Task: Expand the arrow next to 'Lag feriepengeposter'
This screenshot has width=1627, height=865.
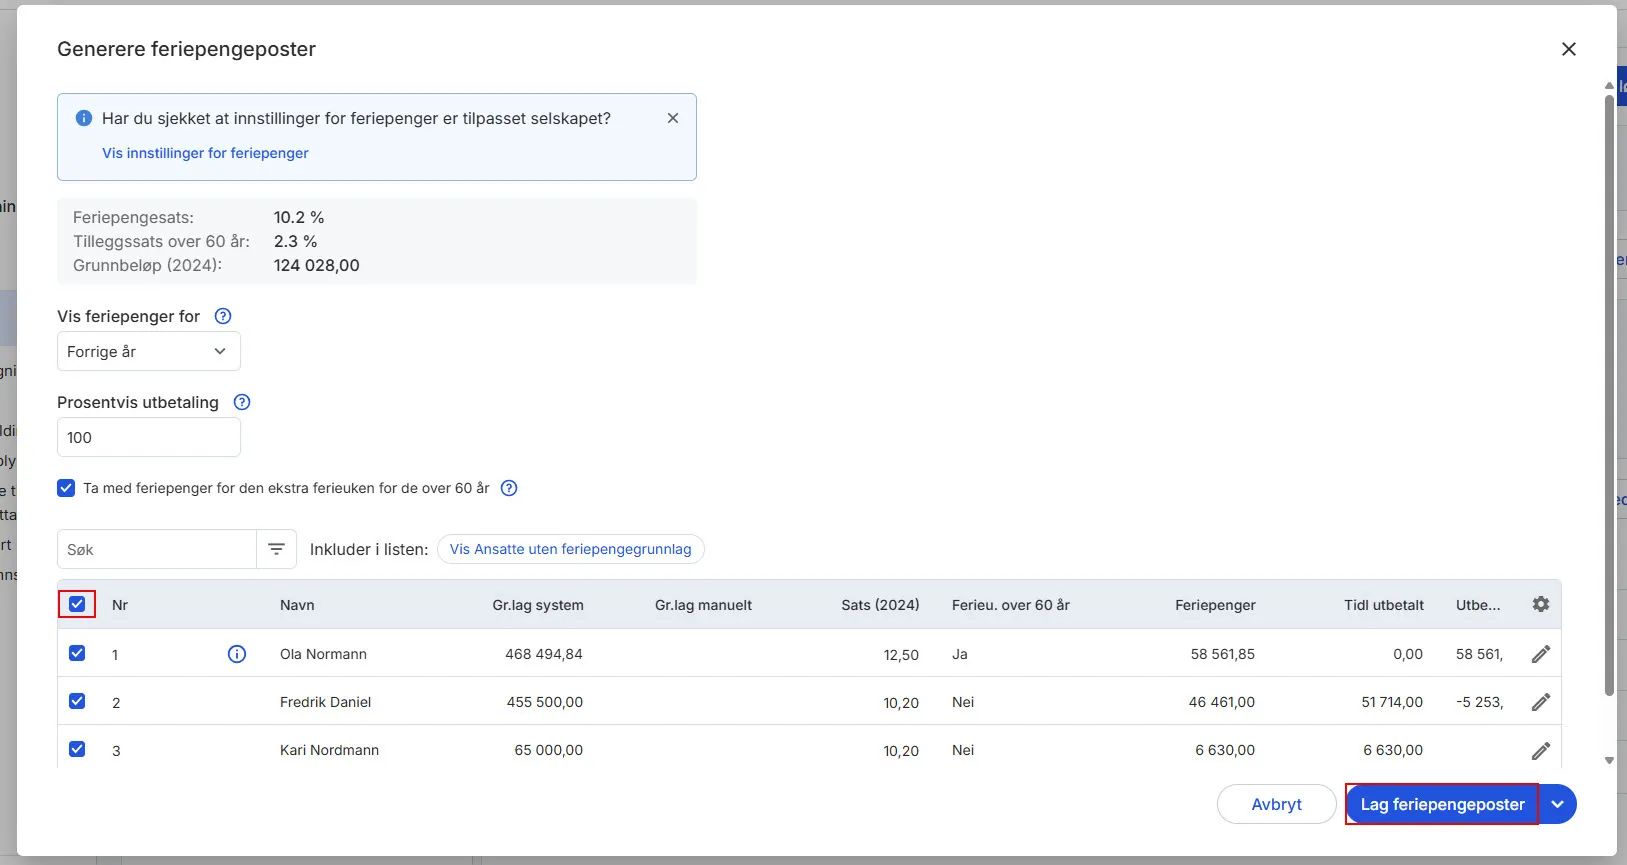Action: 1558,804
